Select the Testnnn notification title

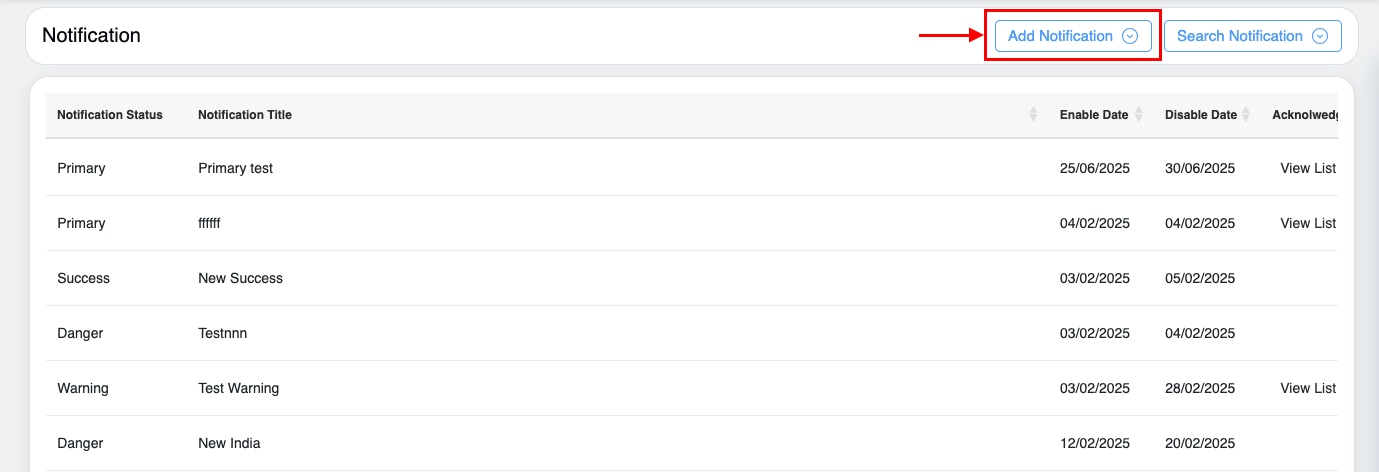coord(223,333)
